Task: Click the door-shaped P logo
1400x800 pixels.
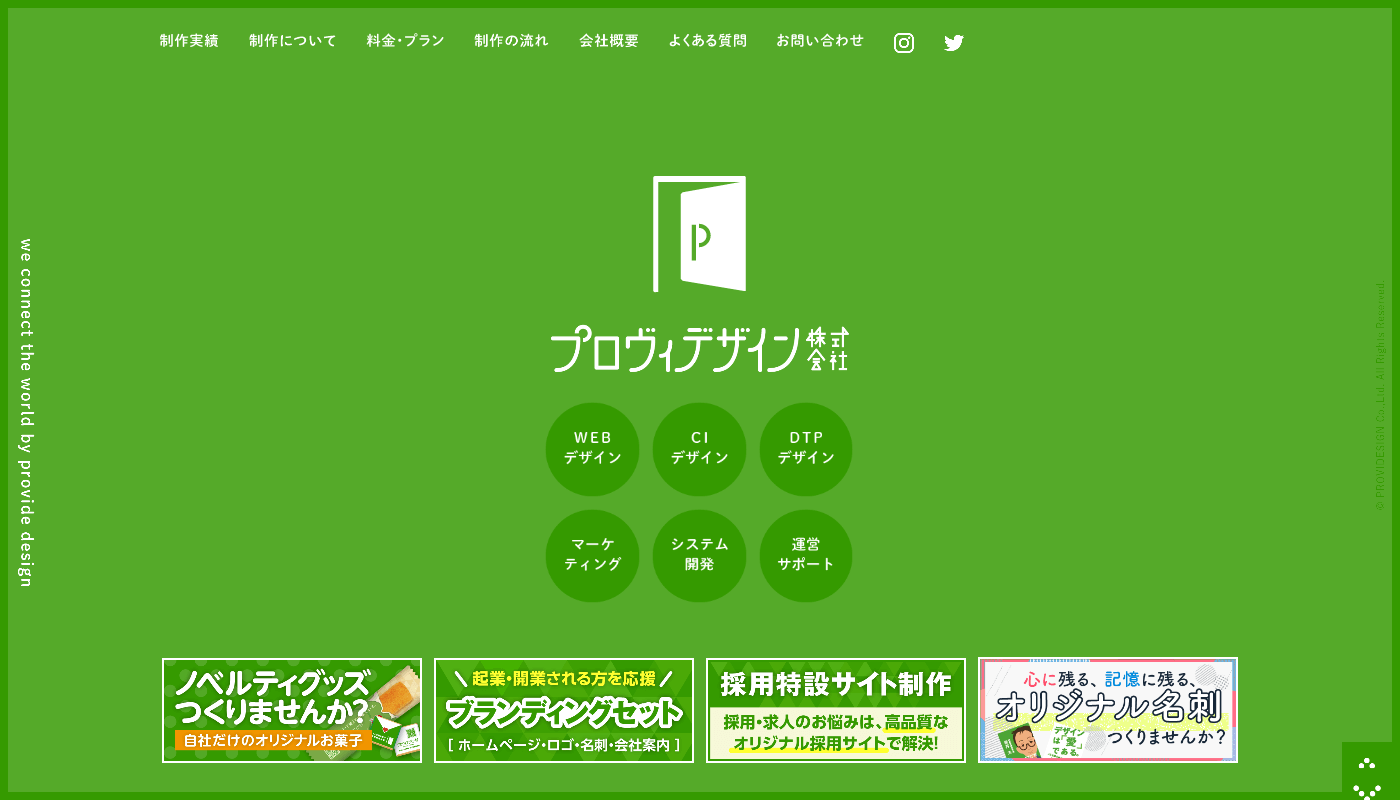Action: click(699, 234)
